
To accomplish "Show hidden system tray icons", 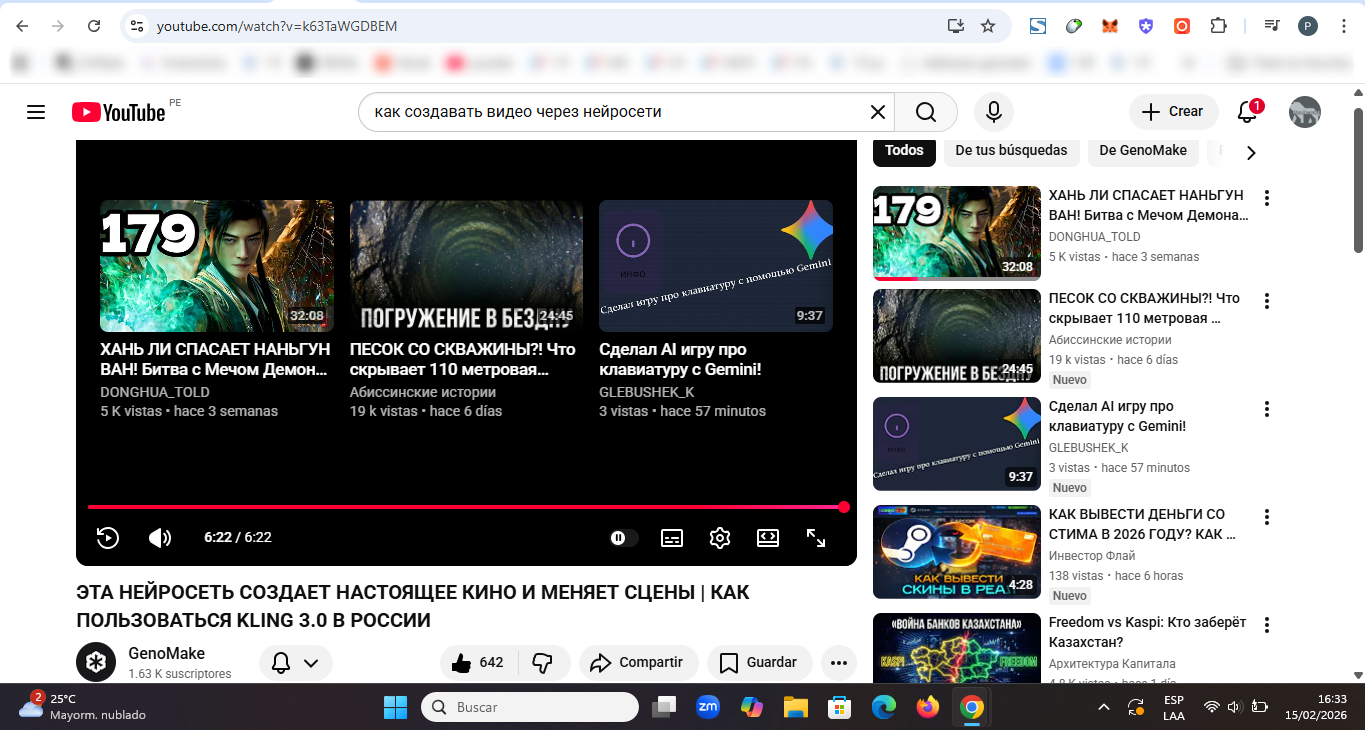I will pos(1104,707).
